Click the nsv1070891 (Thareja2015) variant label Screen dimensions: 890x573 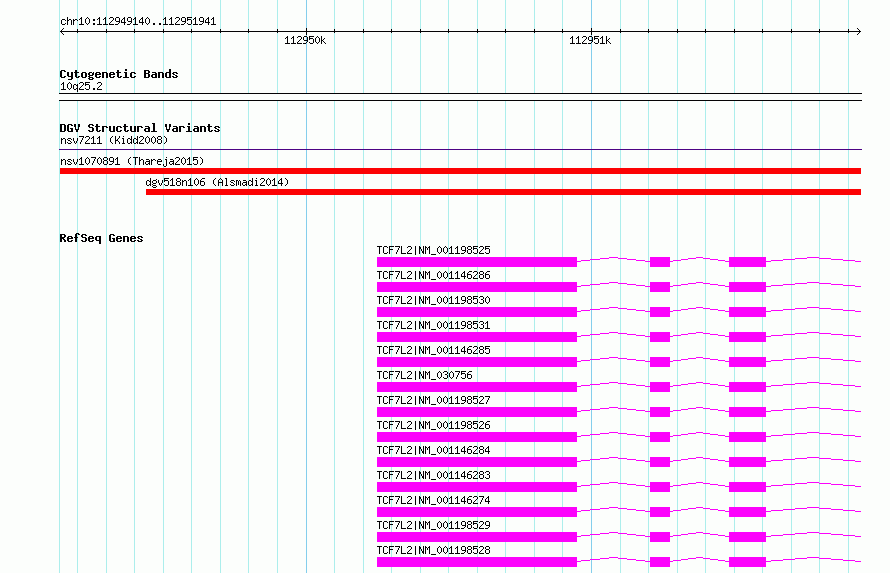(x=132, y=161)
